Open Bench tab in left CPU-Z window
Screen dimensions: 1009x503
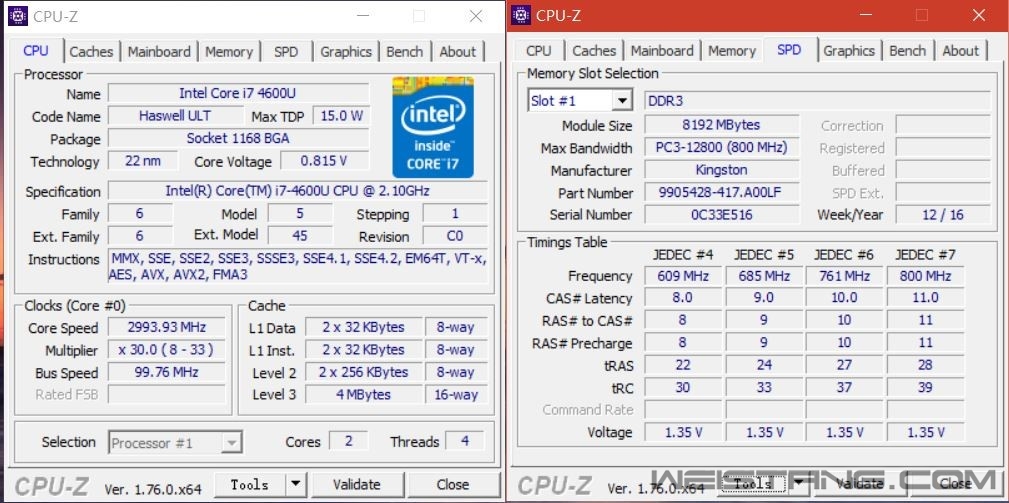click(x=405, y=51)
